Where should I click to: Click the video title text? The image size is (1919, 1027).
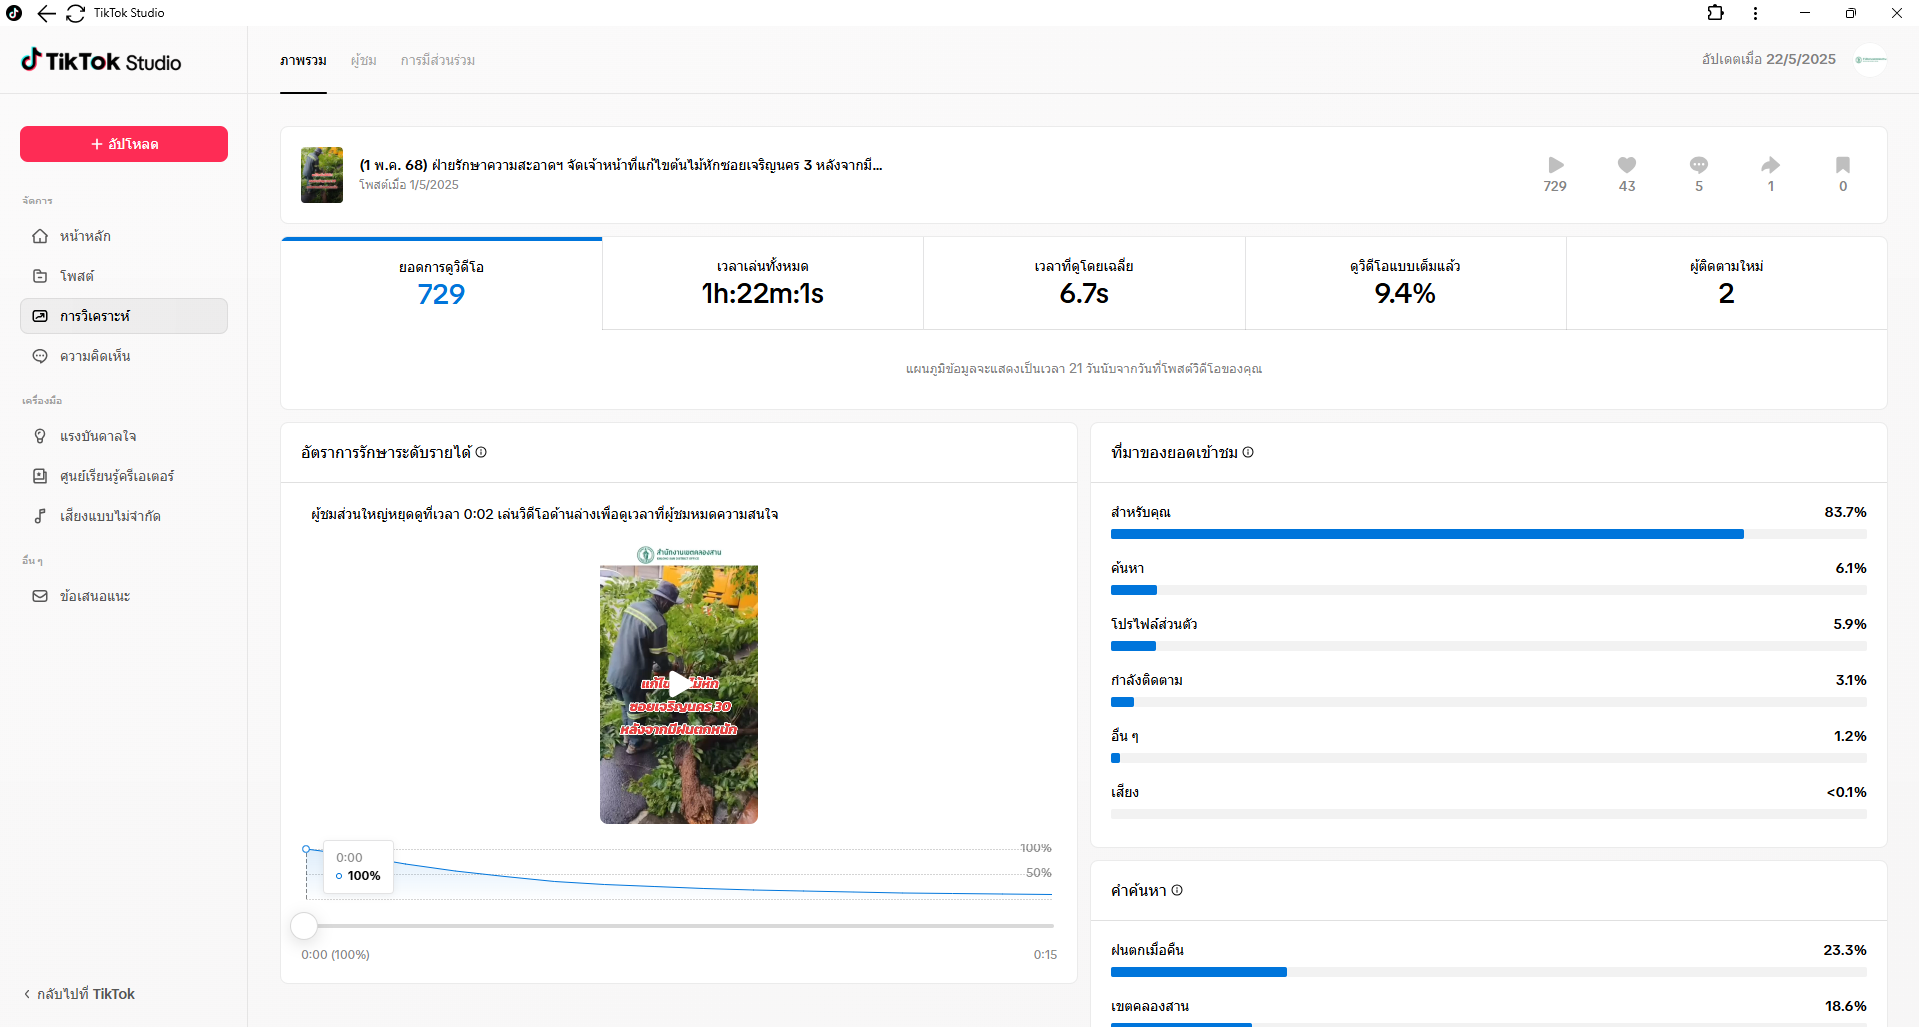[x=621, y=165]
